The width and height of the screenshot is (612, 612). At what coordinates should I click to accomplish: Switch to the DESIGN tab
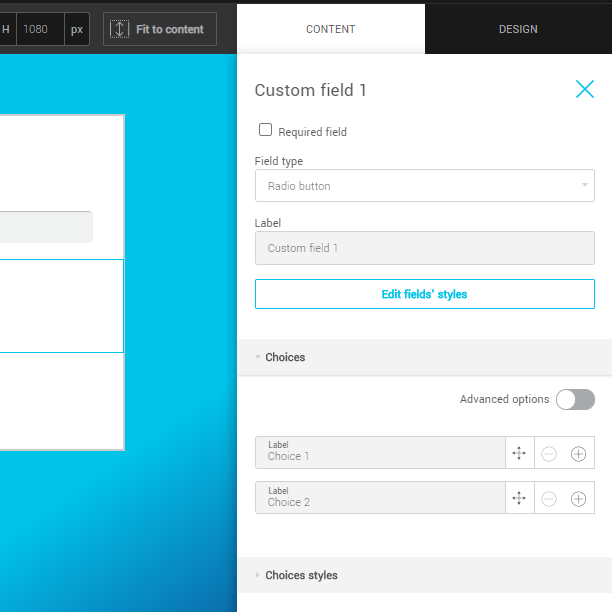[x=518, y=29]
